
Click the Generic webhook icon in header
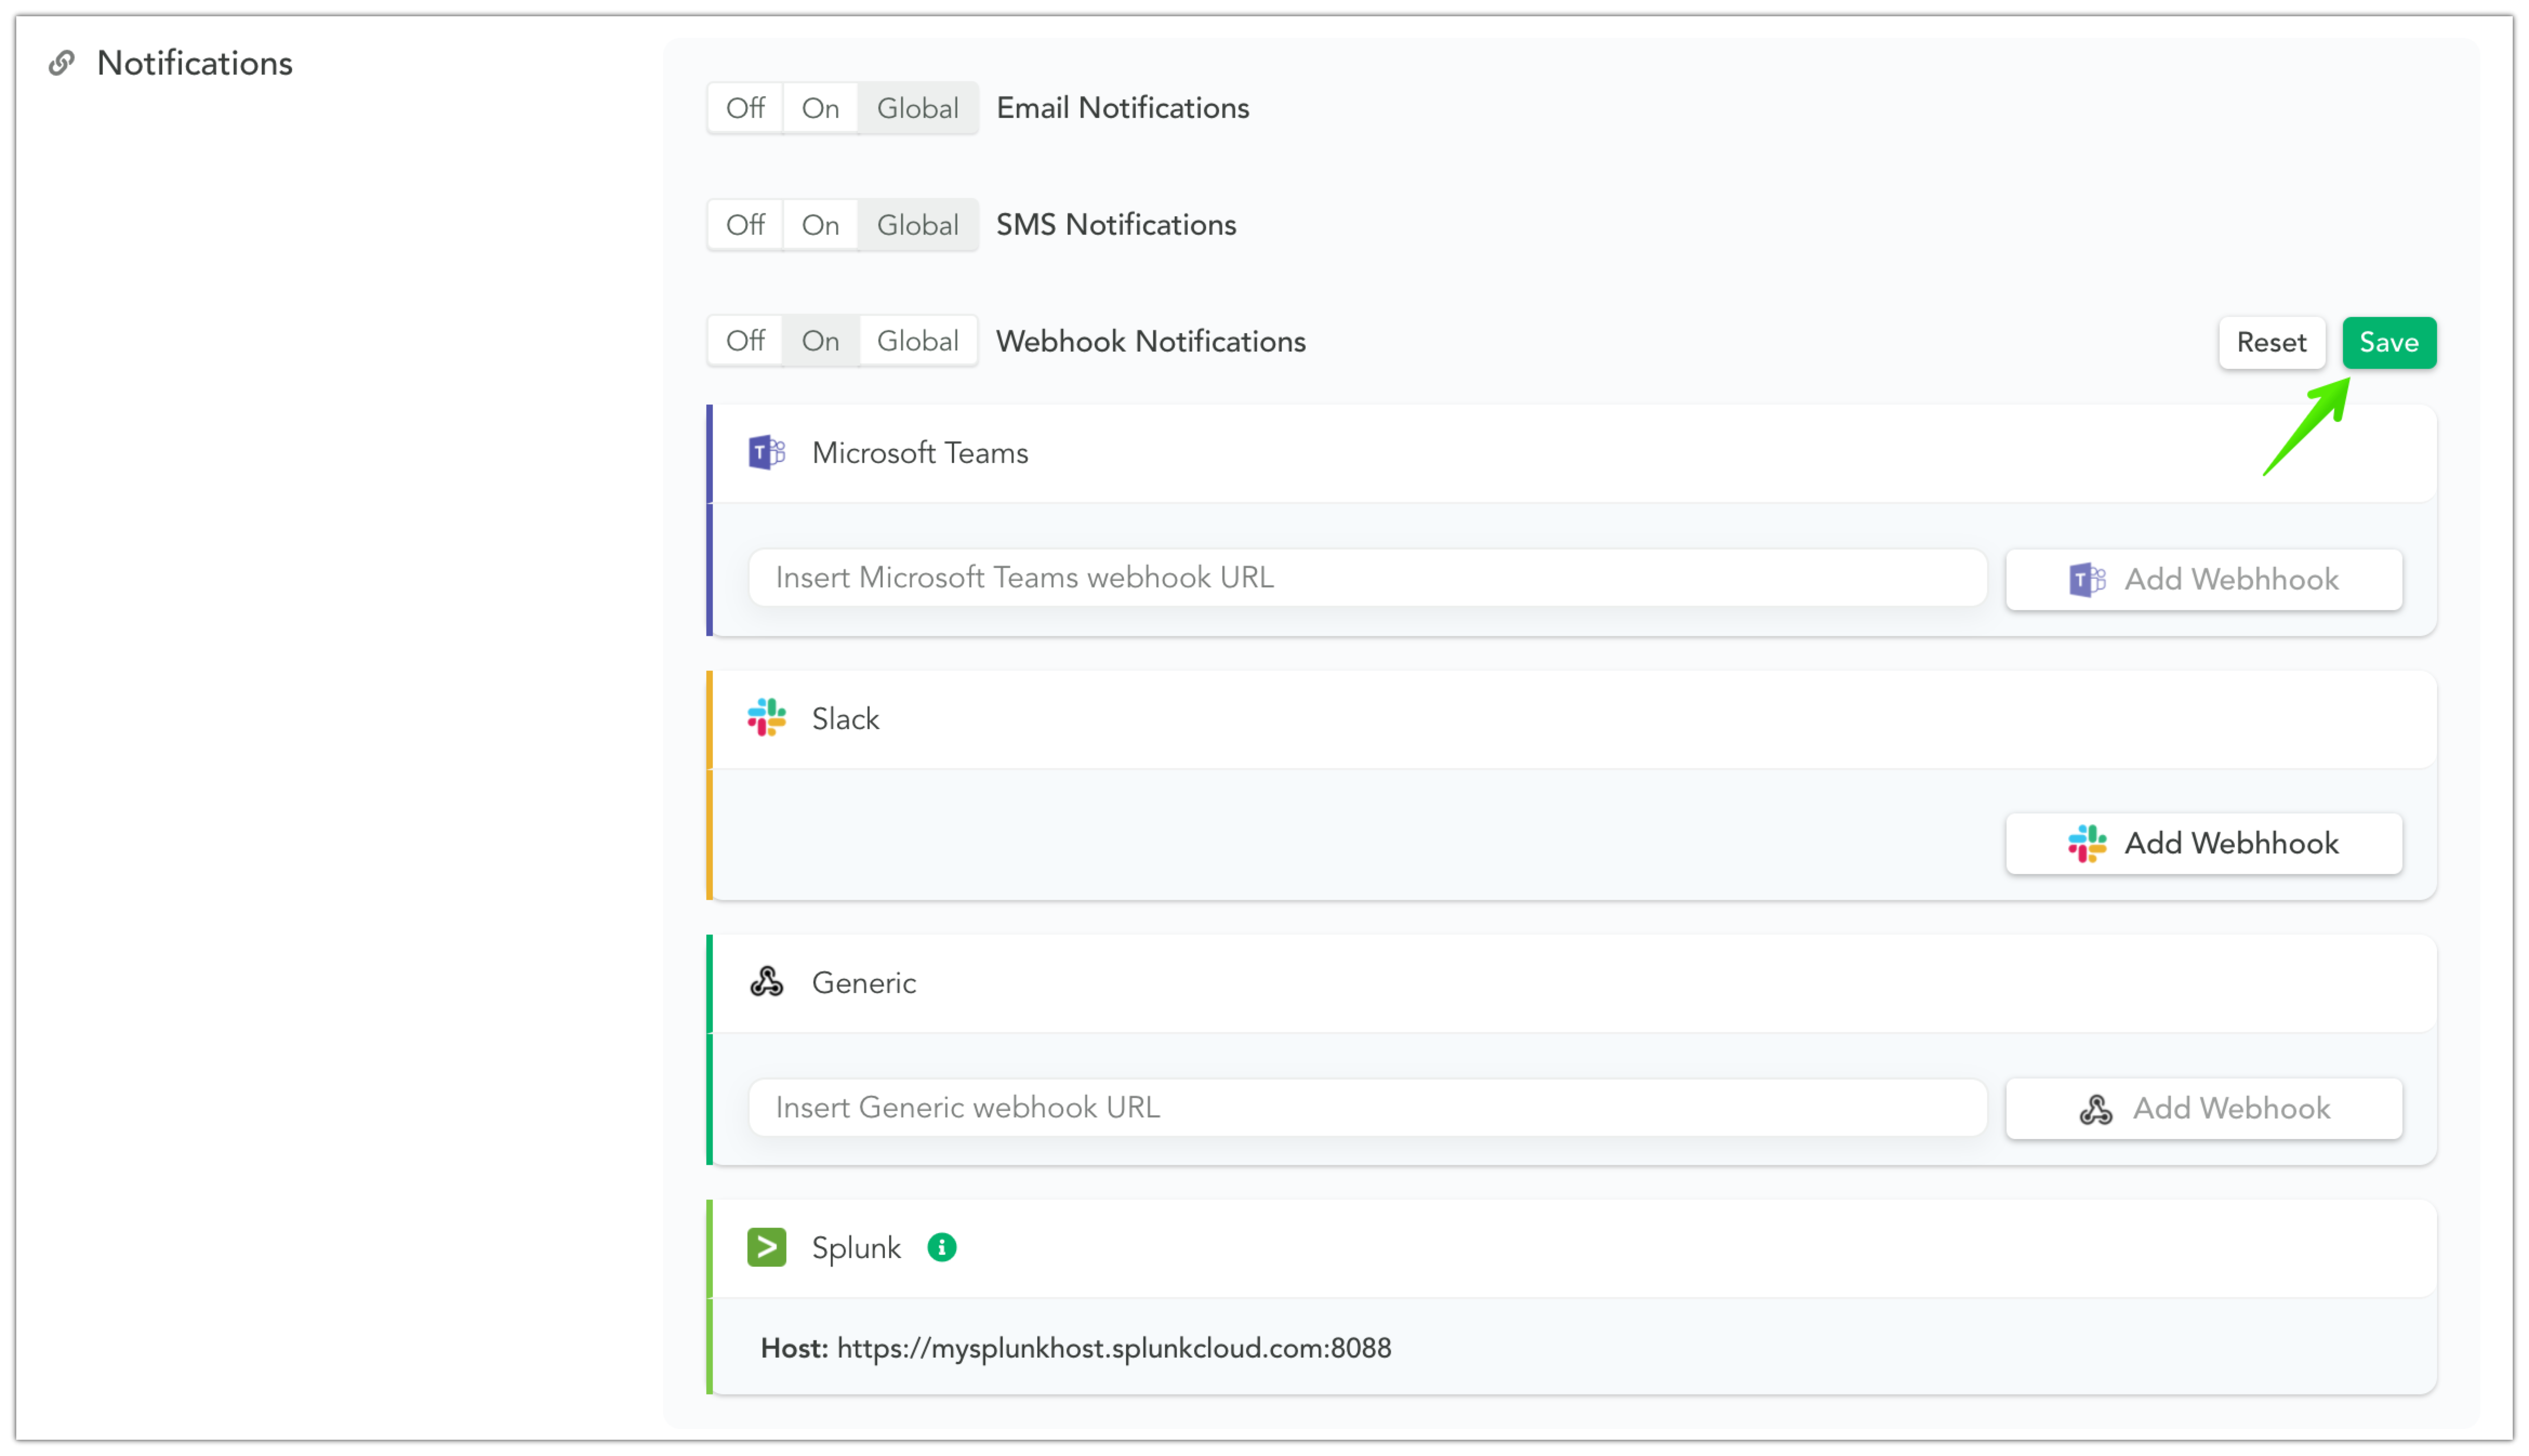click(x=766, y=983)
